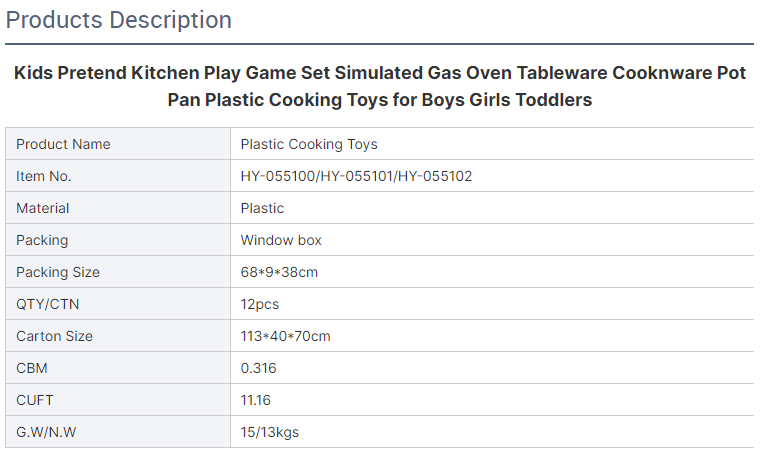766x457 pixels.
Task: Click the Product Name label cell
Action: pos(118,144)
